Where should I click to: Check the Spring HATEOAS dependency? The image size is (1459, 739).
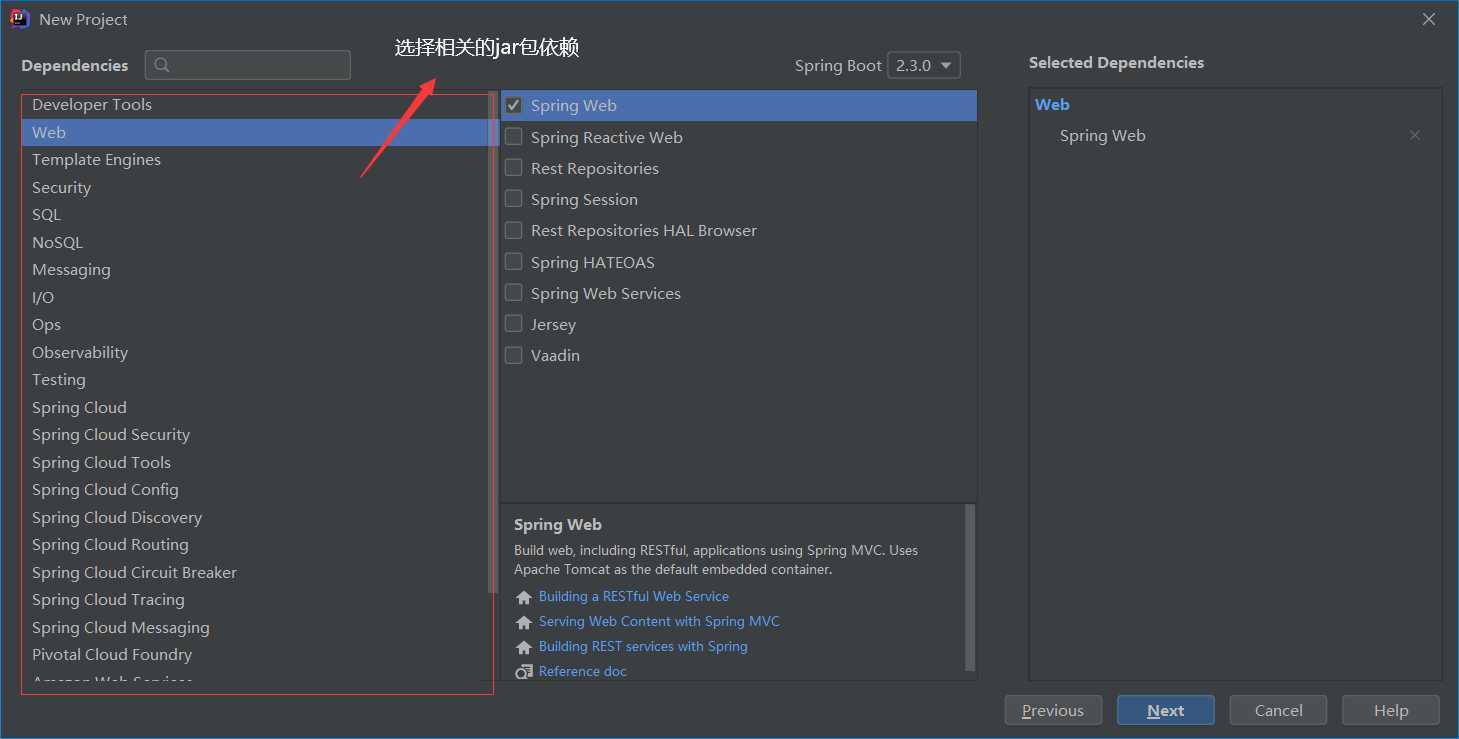(x=514, y=261)
